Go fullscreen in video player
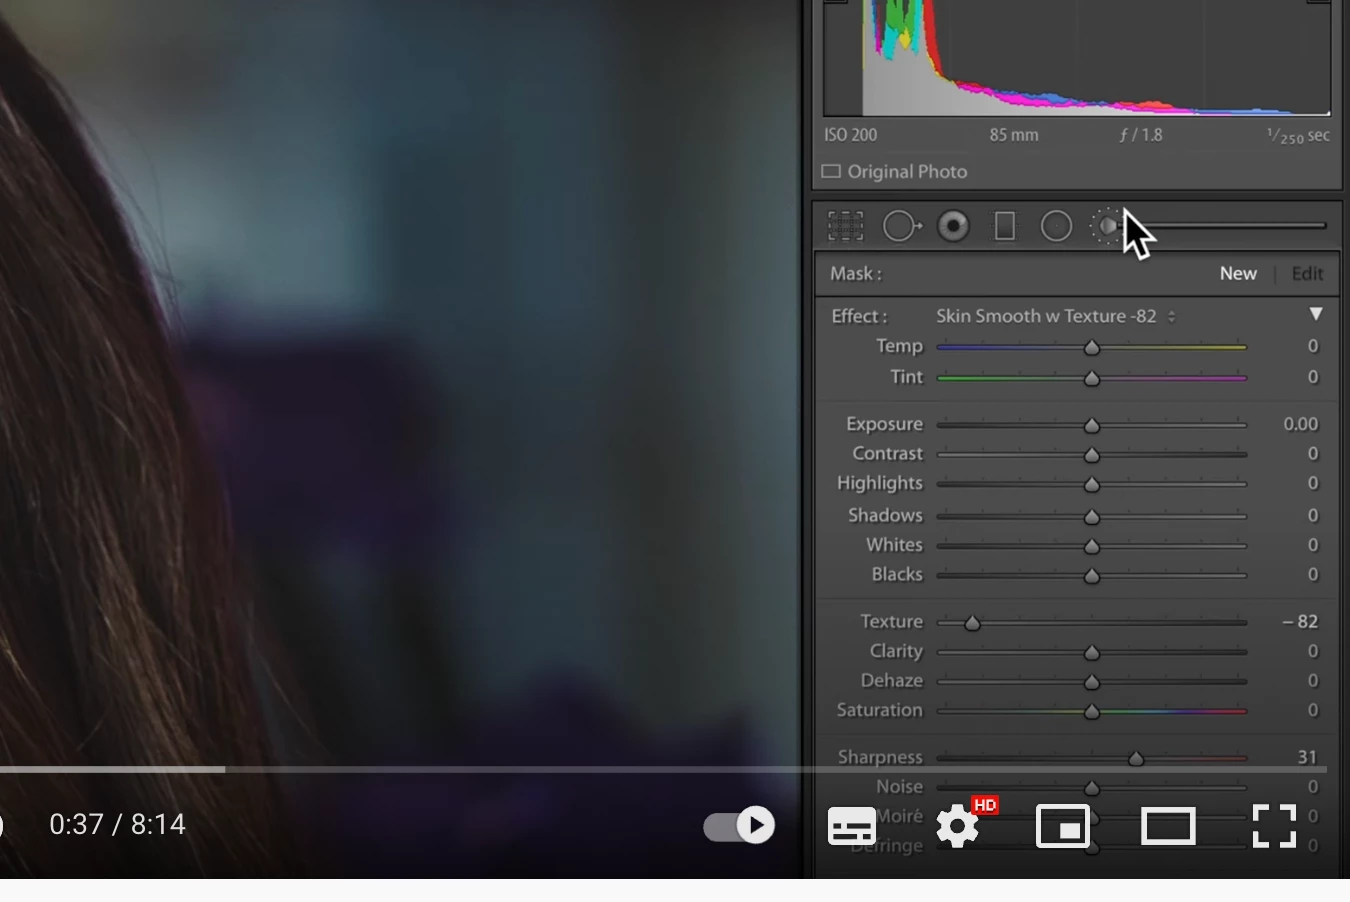This screenshot has width=1350, height=902. coord(1274,826)
